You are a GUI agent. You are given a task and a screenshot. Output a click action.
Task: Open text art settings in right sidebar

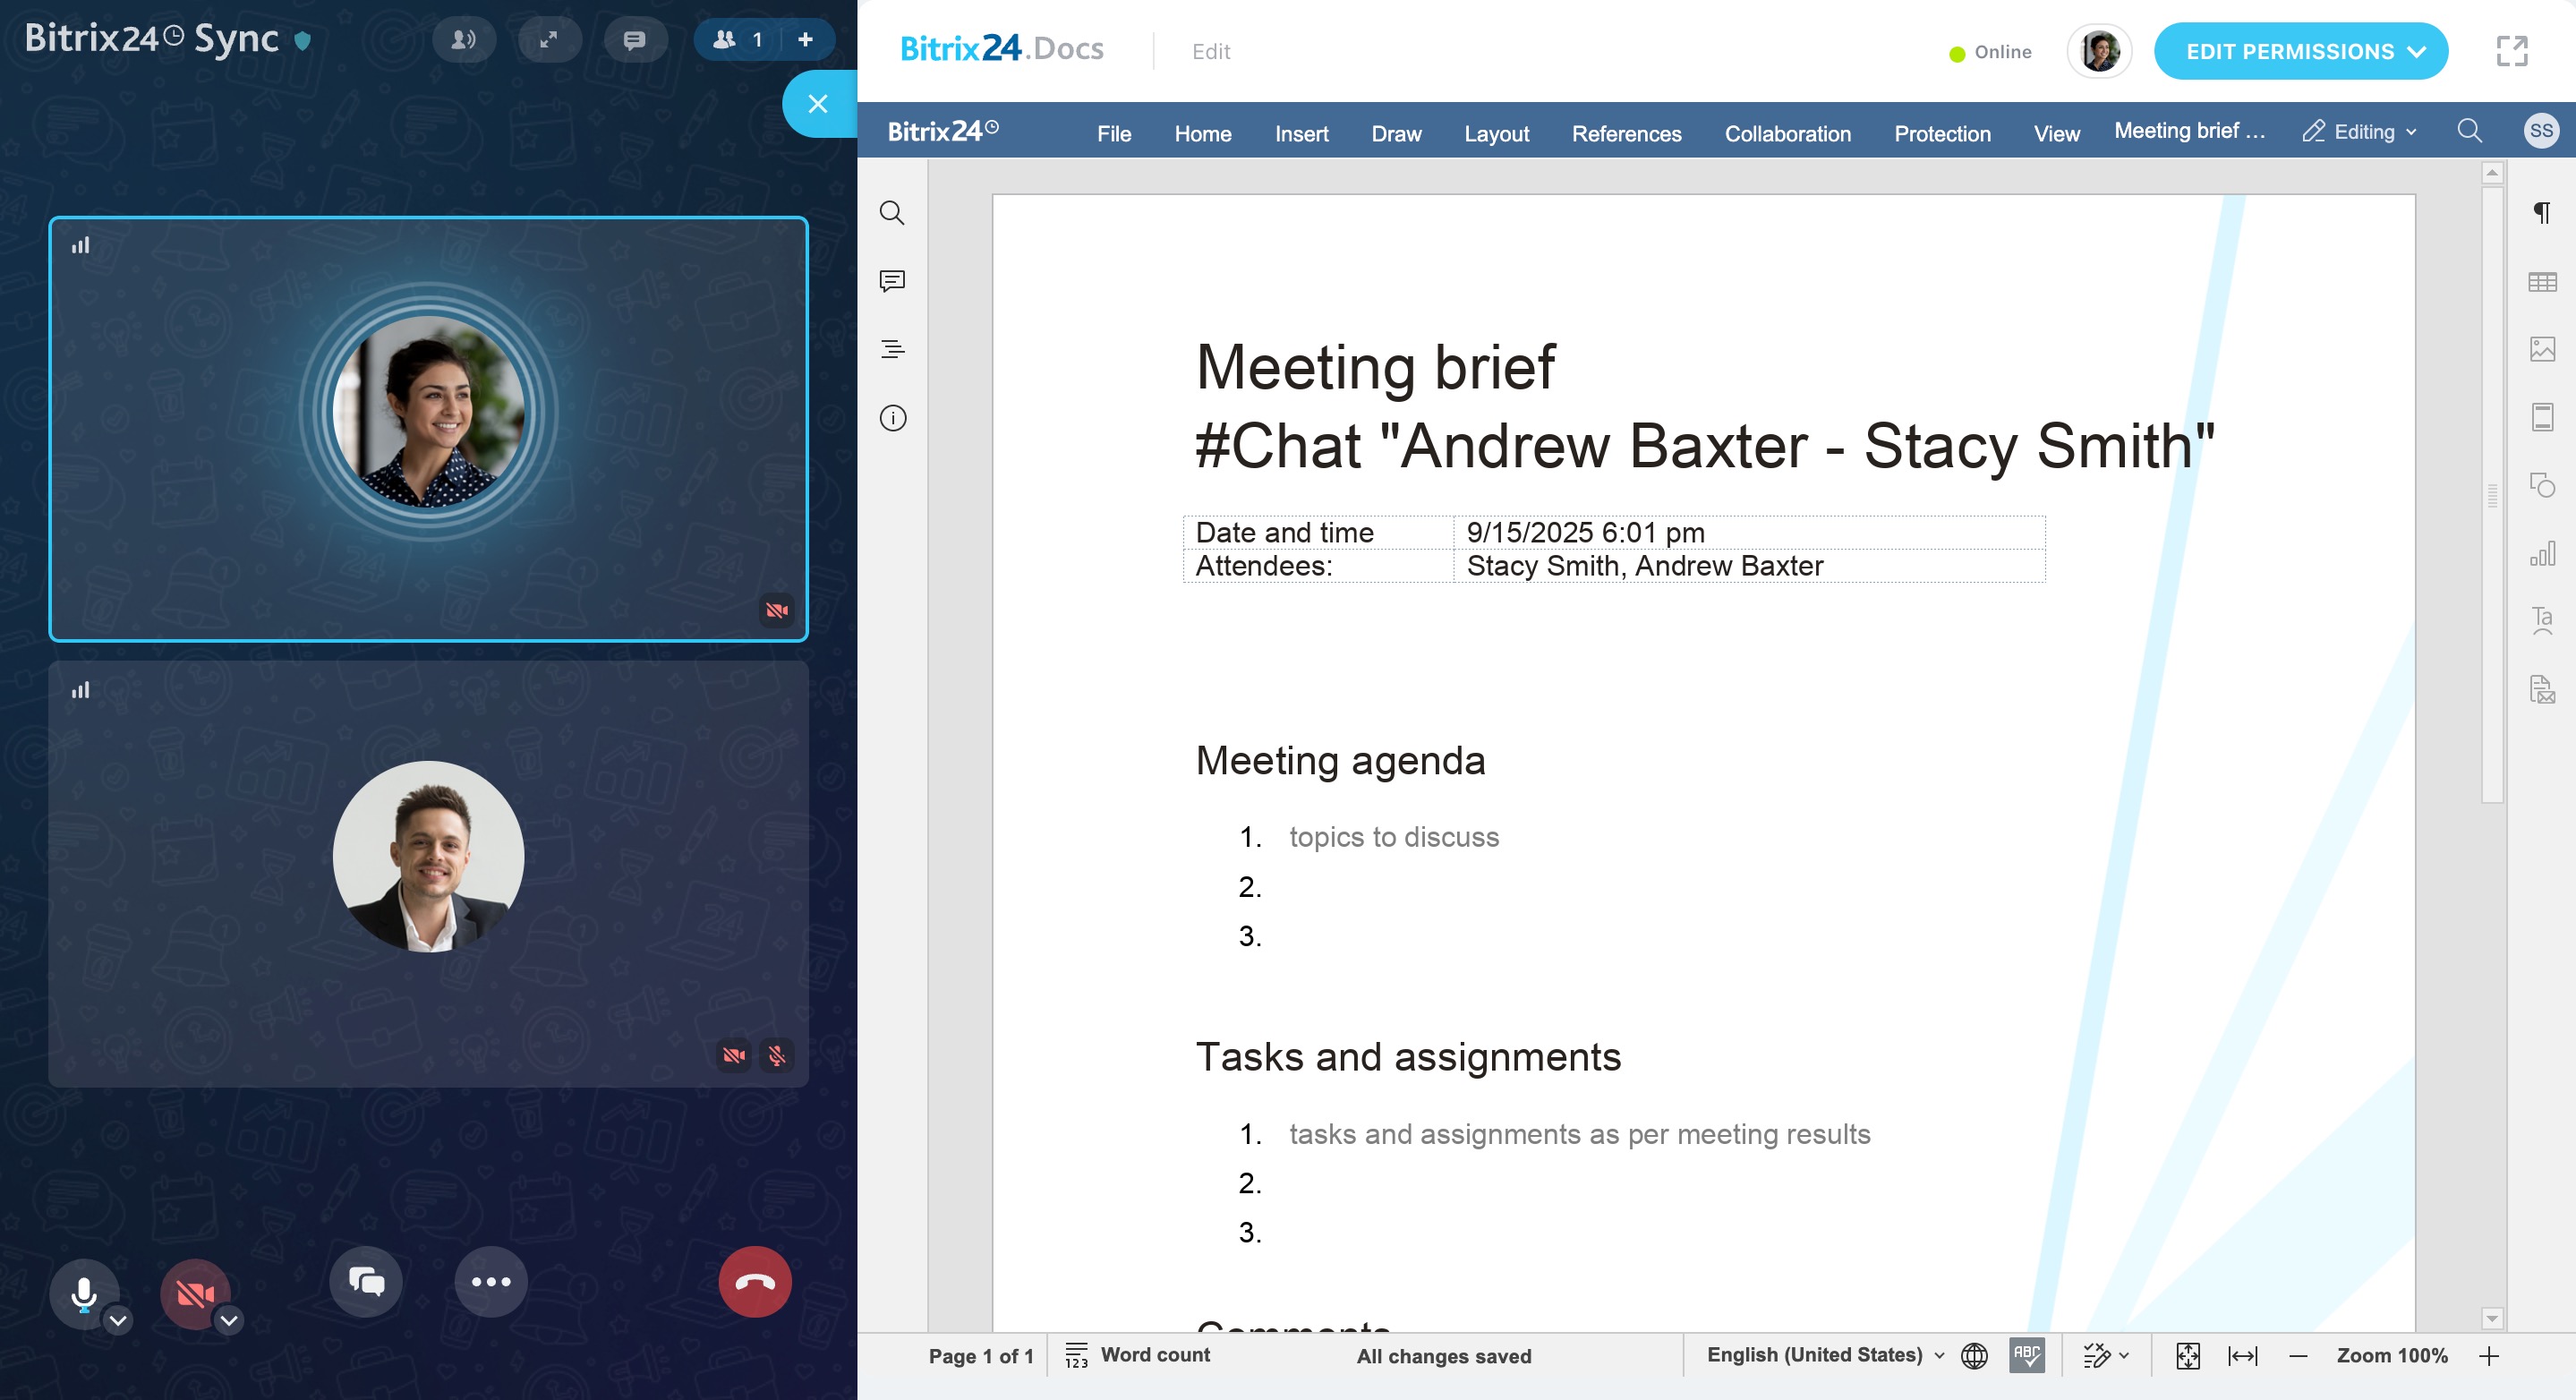click(x=2541, y=621)
